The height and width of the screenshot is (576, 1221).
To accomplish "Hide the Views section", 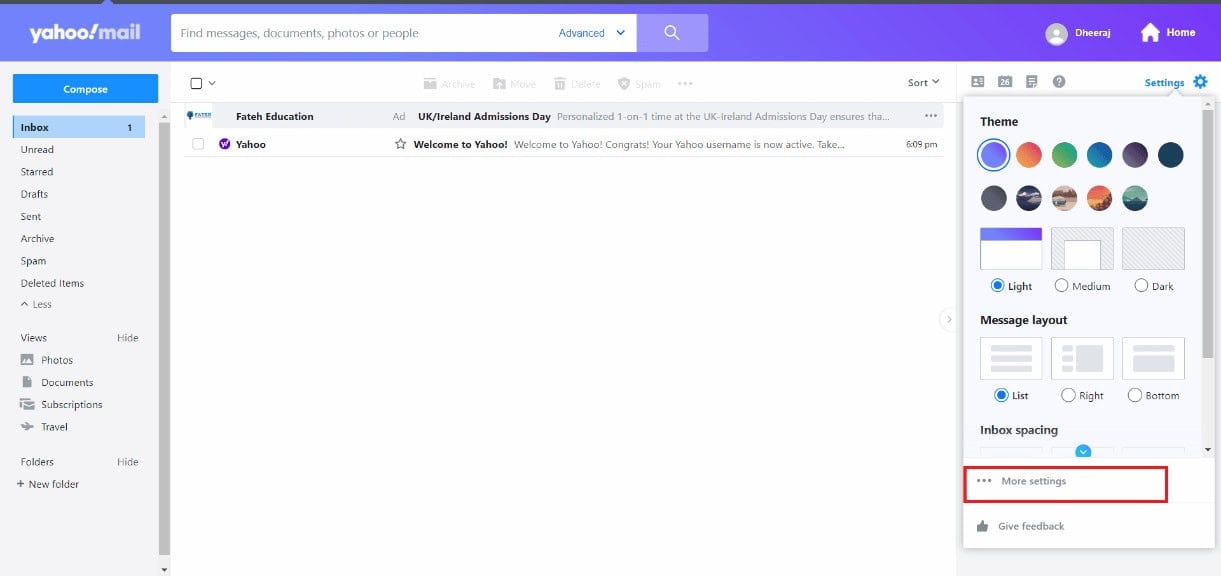I will (x=128, y=338).
